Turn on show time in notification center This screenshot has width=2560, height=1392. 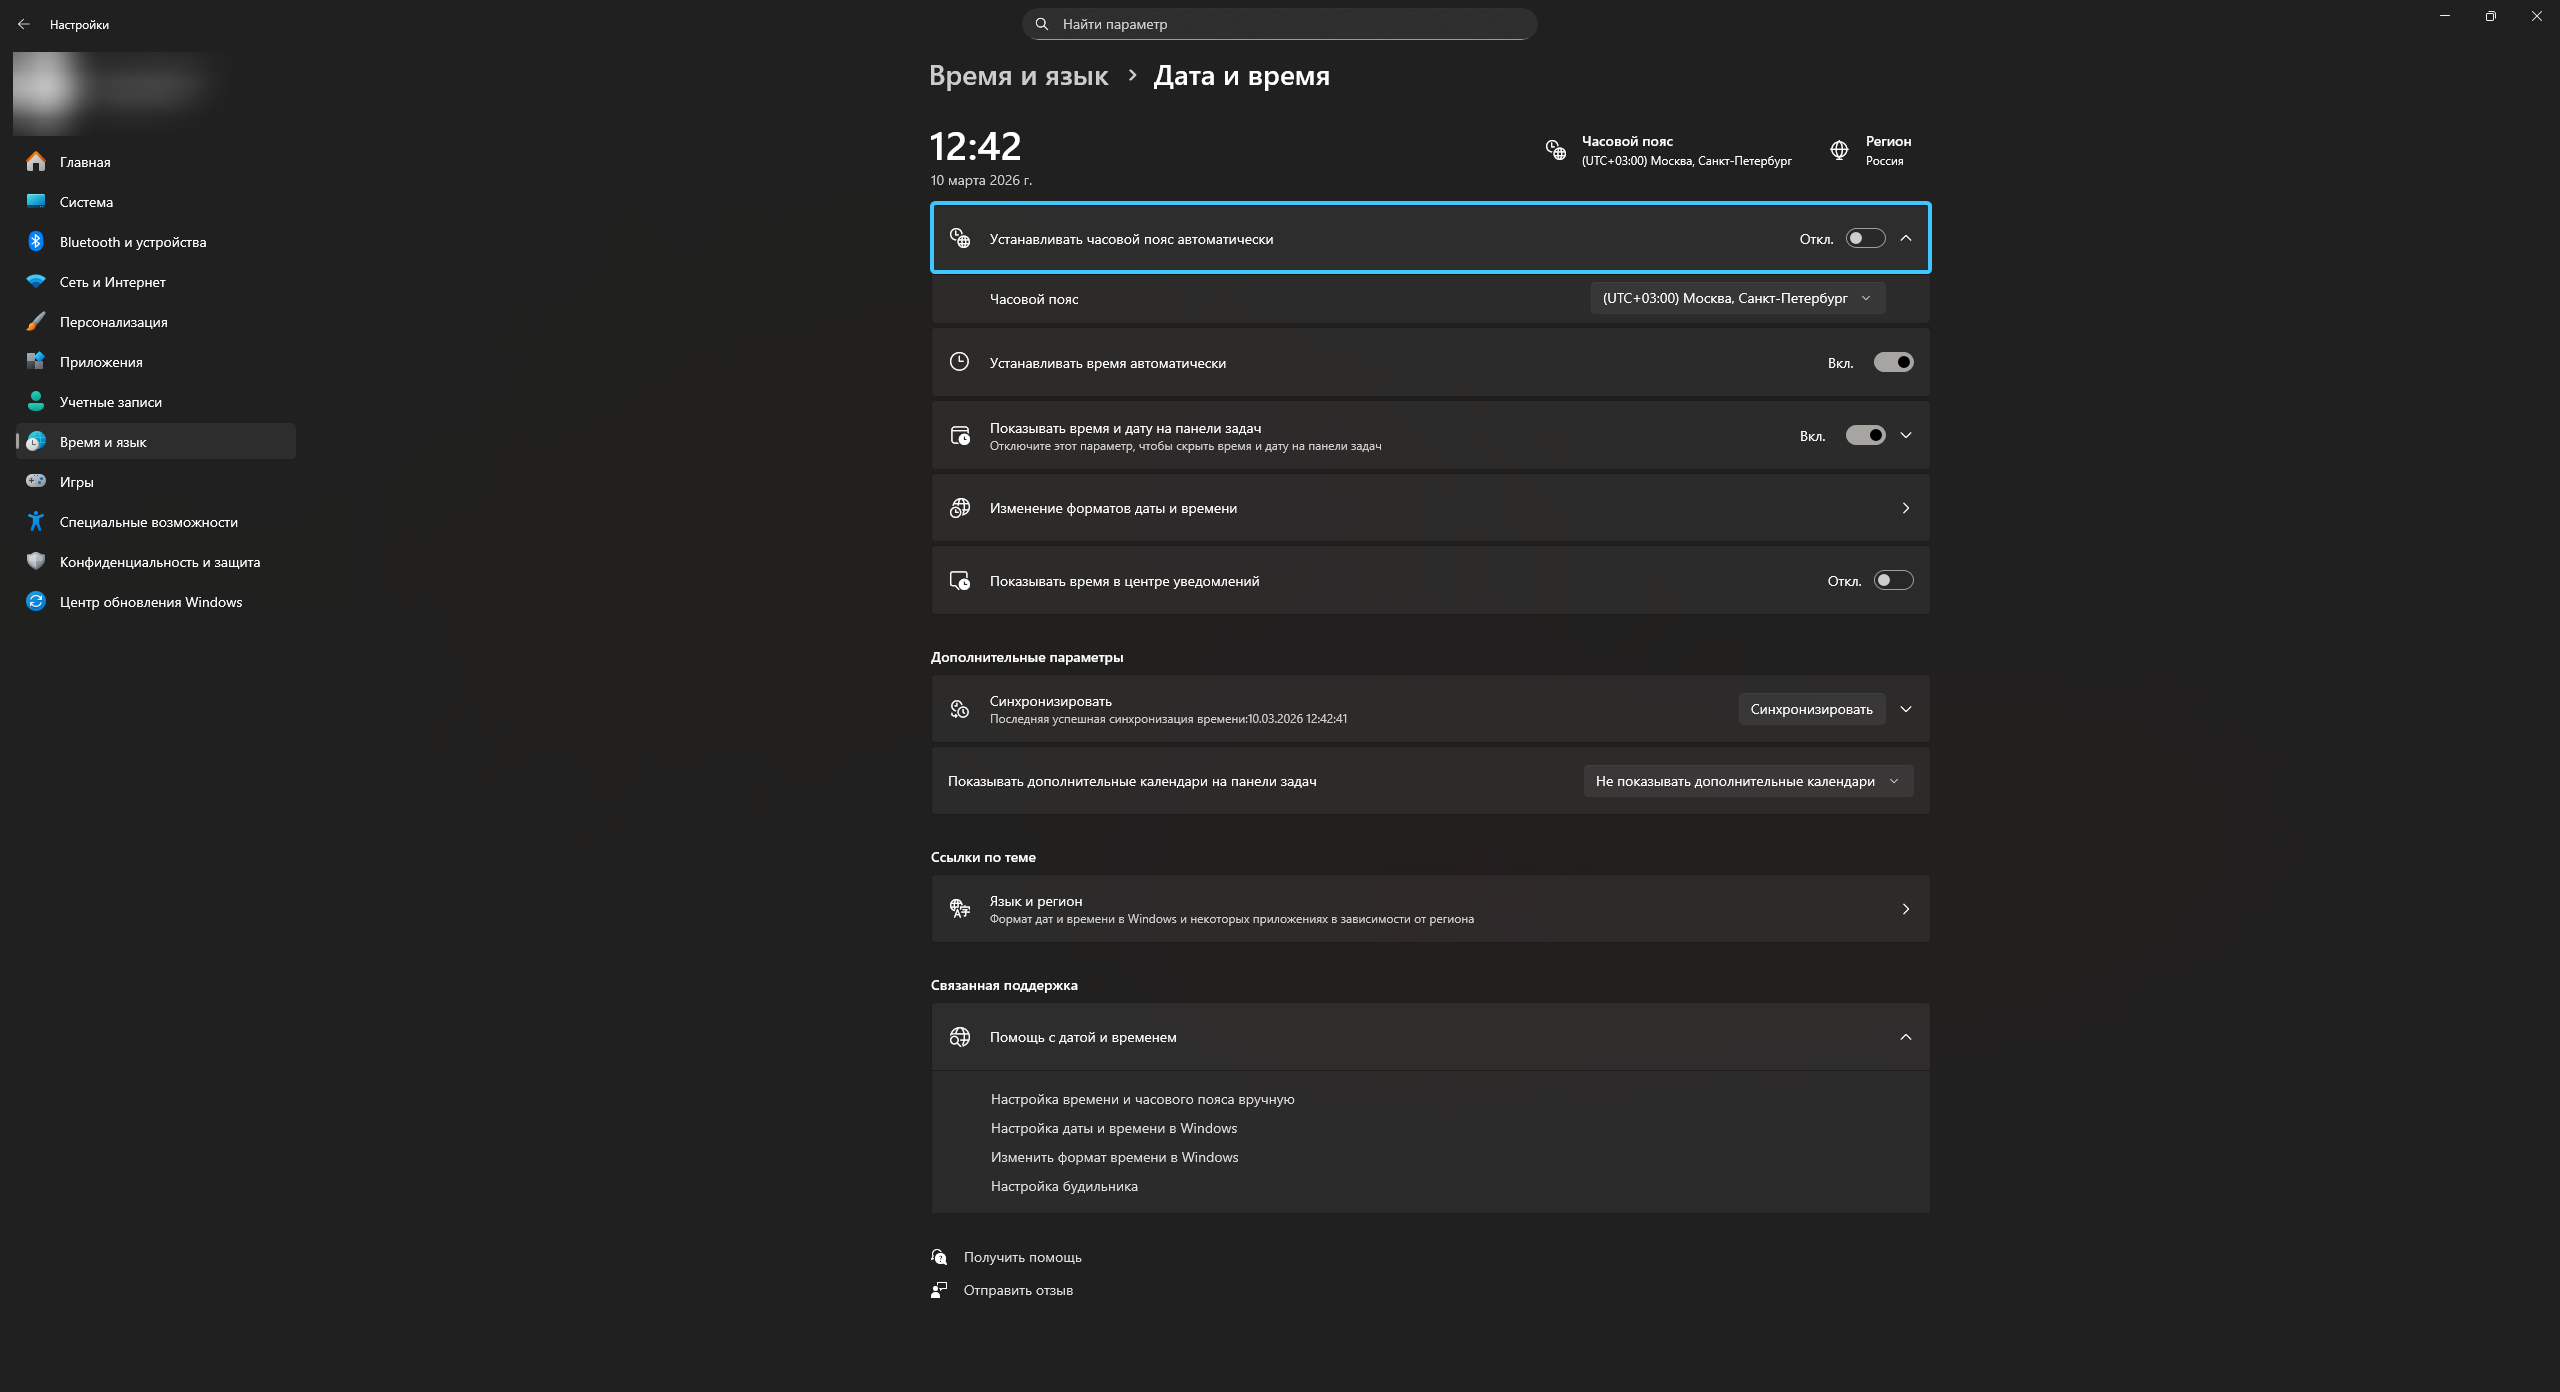[x=1893, y=580]
